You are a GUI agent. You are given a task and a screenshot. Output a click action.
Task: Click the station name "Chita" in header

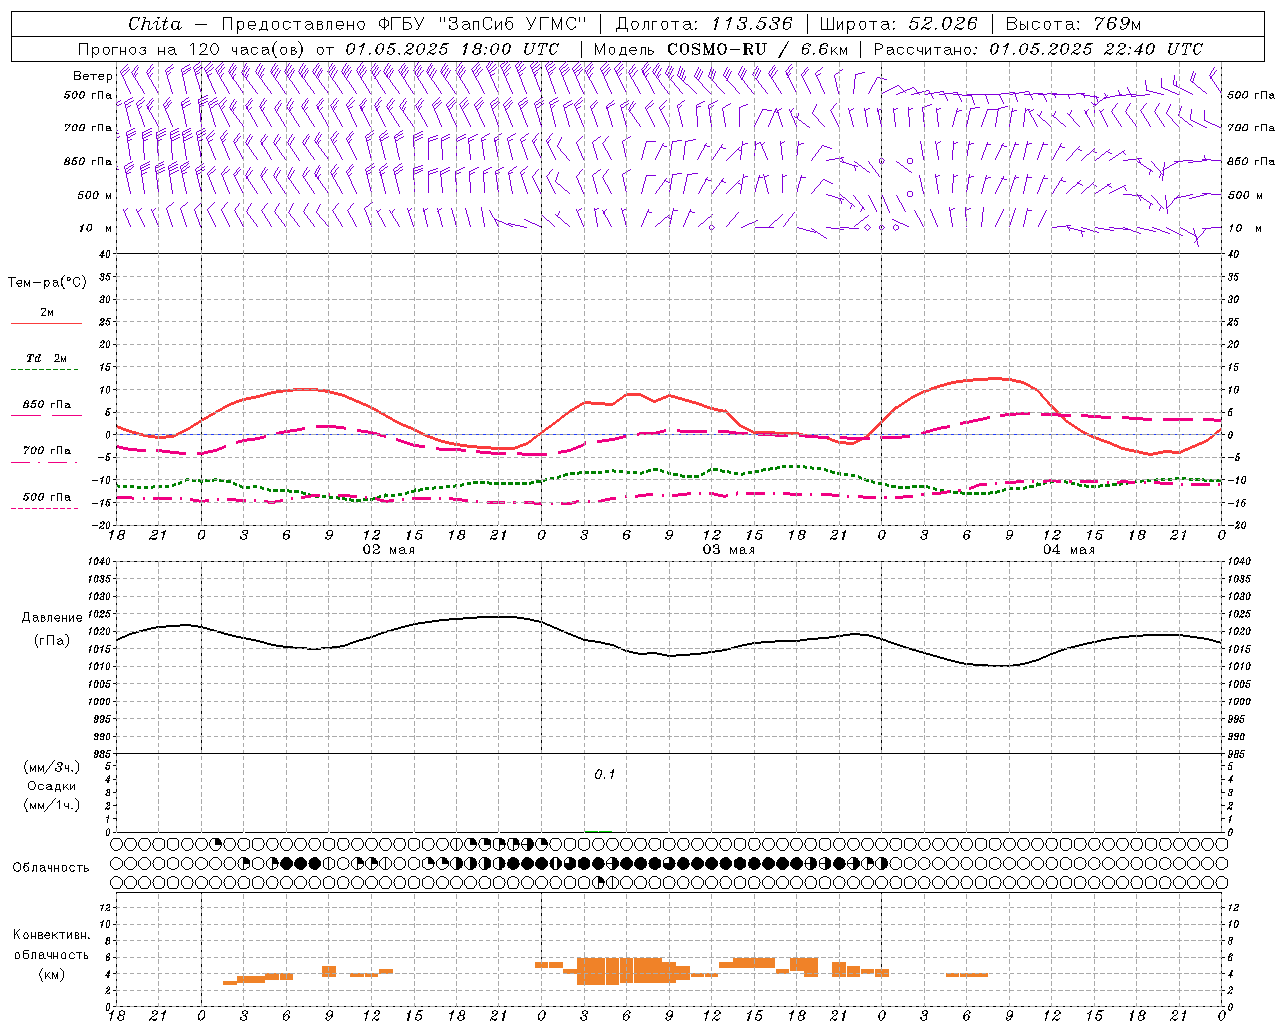pyautogui.click(x=155, y=24)
